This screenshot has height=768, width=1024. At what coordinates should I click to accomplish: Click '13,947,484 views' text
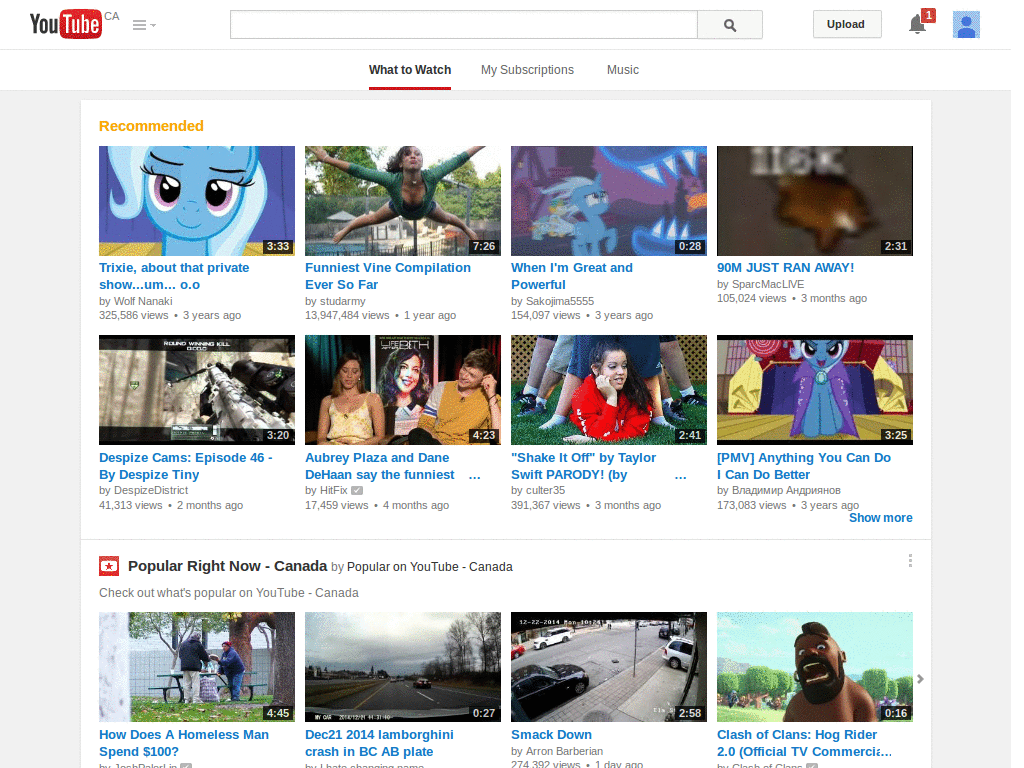pyautogui.click(x=347, y=315)
